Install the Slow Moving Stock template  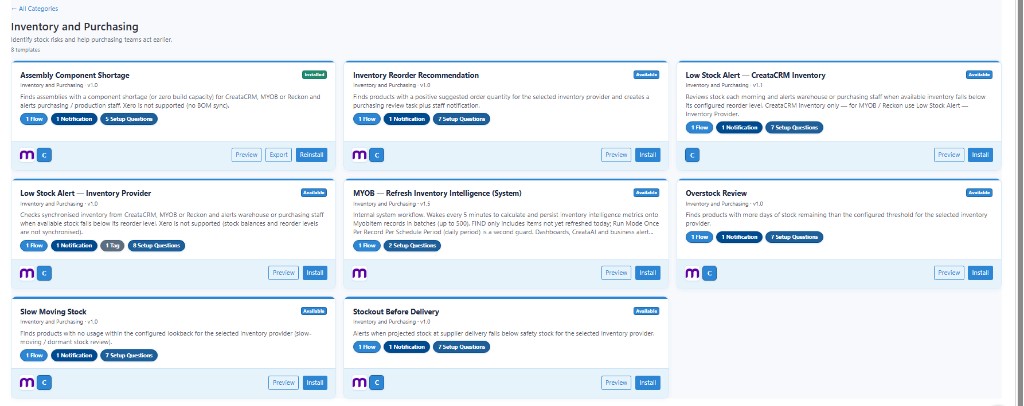(315, 383)
